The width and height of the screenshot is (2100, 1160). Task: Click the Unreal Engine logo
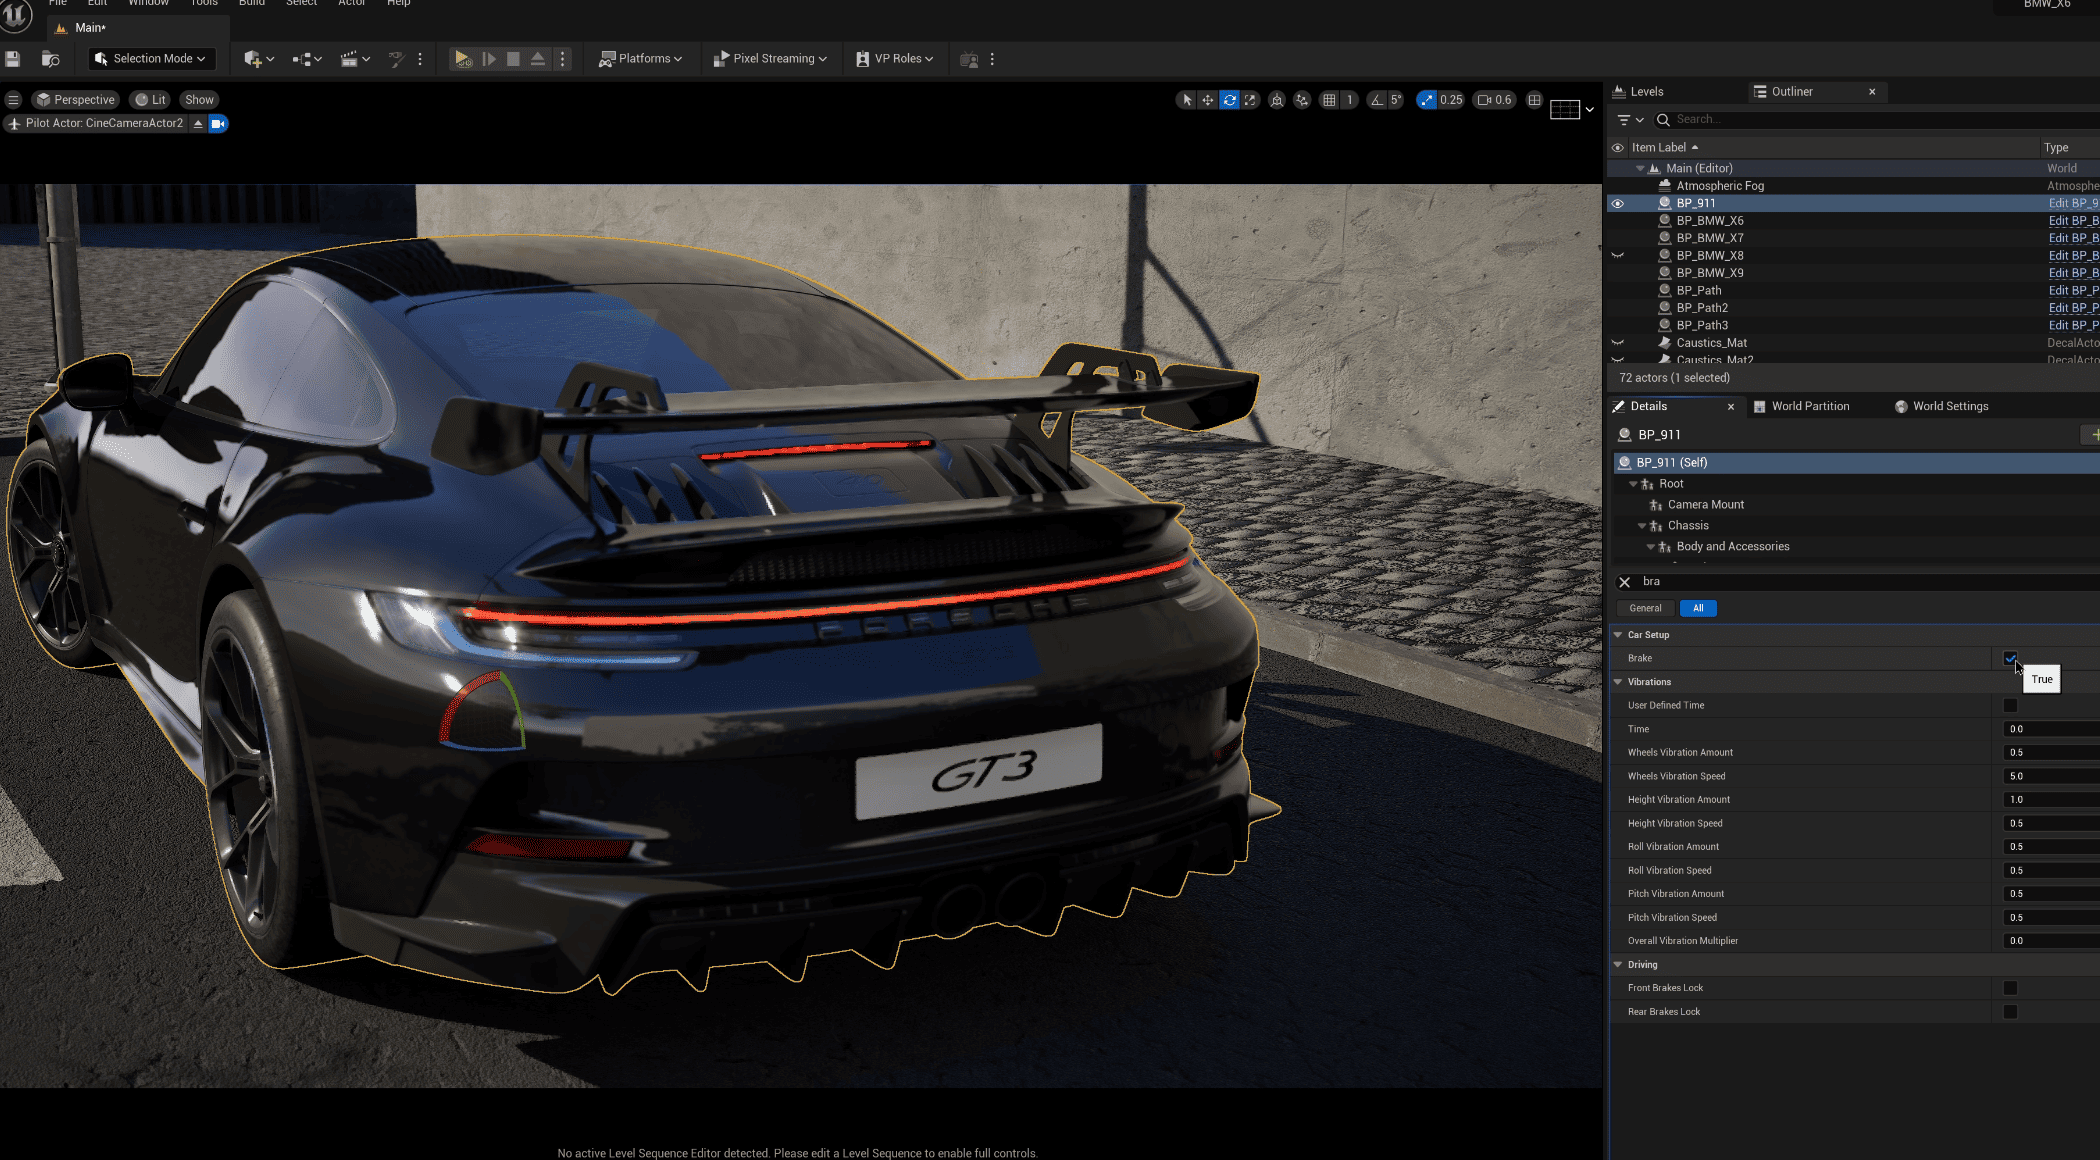coord(16,14)
